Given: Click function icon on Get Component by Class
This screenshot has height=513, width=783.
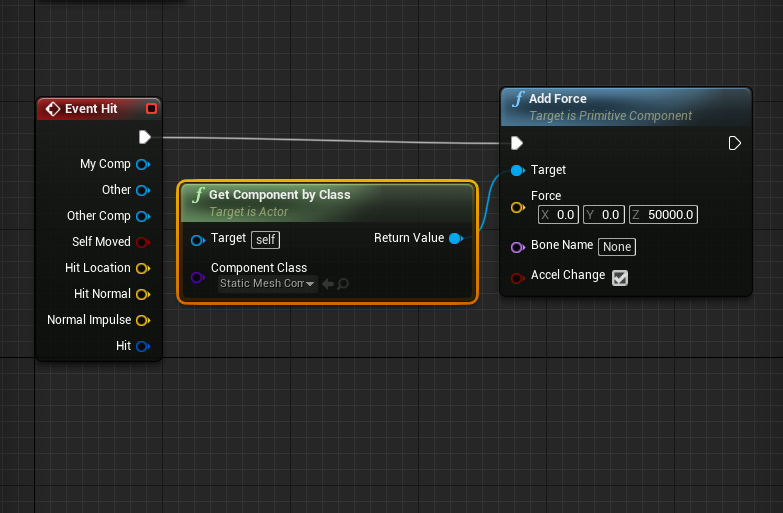Looking at the screenshot, I should [198, 195].
